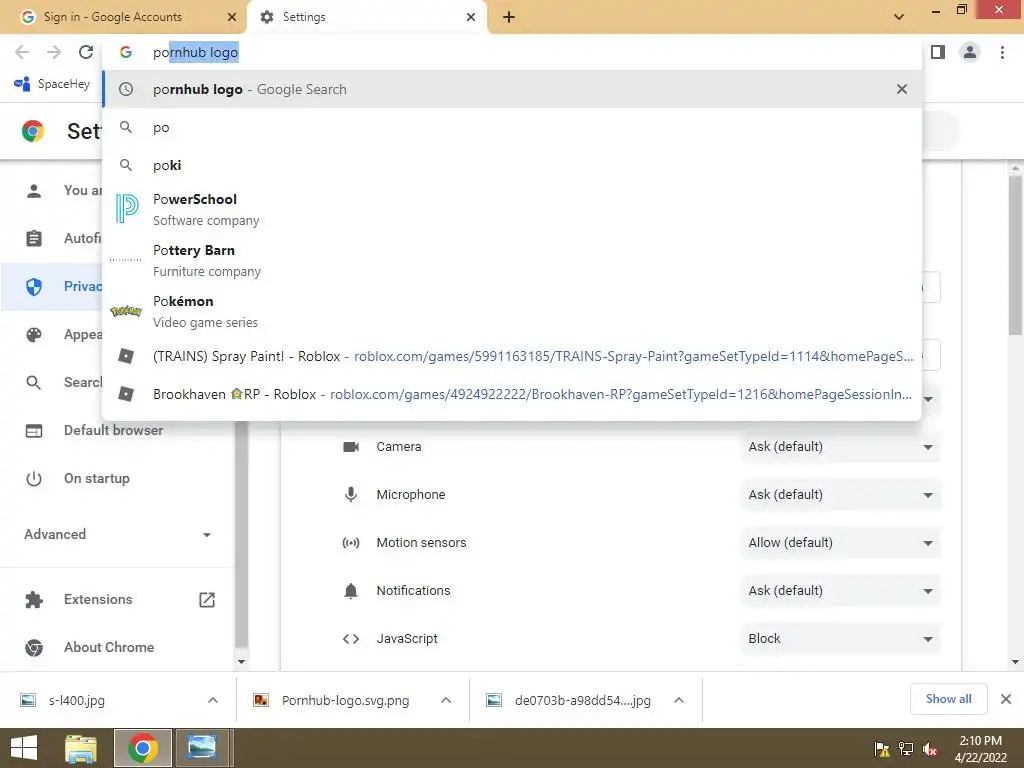
Task: Open the profile avatar menu
Action: [x=970, y=52]
